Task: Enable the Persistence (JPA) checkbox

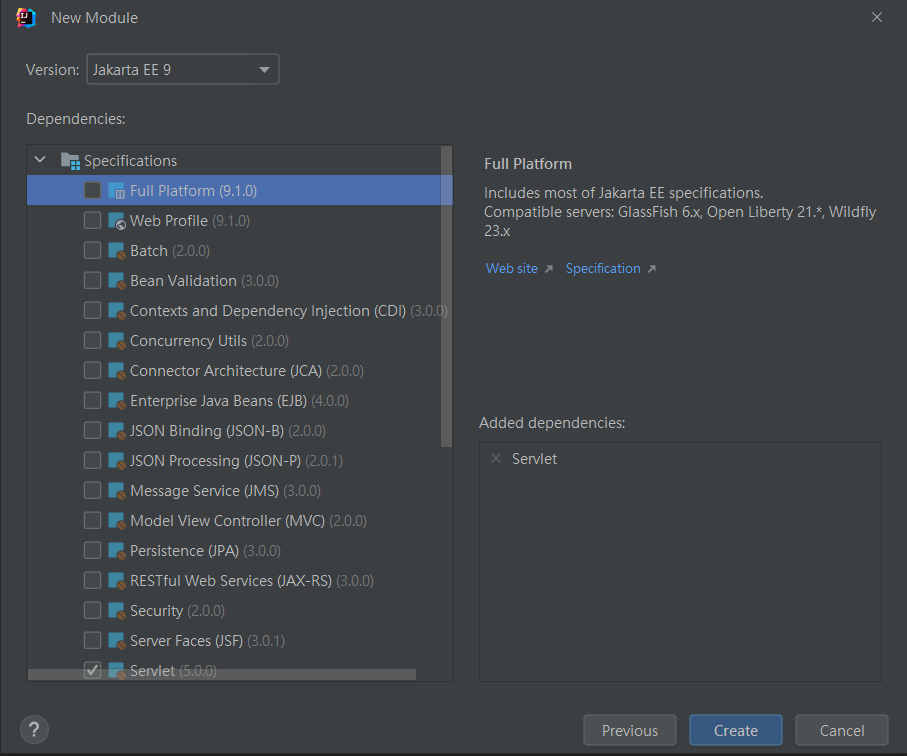Action: coord(93,551)
